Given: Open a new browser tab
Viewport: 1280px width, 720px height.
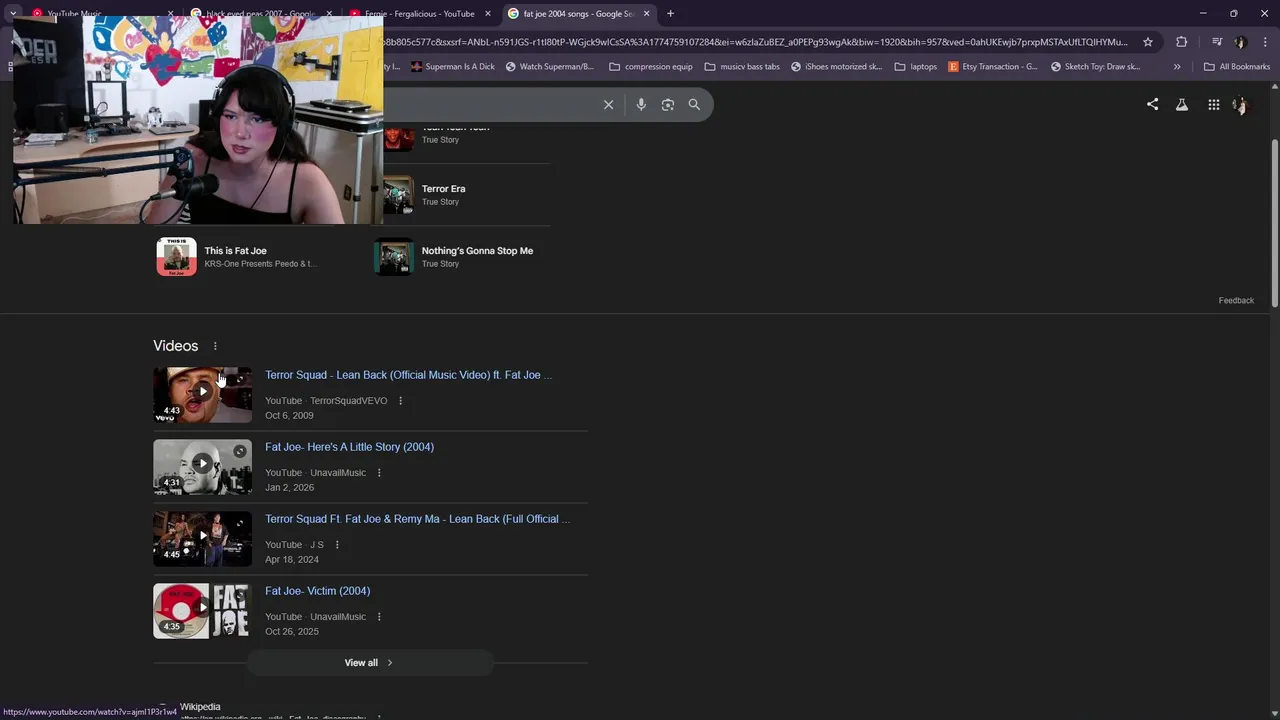Looking at the screenshot, I should click(x=670, y=14).
